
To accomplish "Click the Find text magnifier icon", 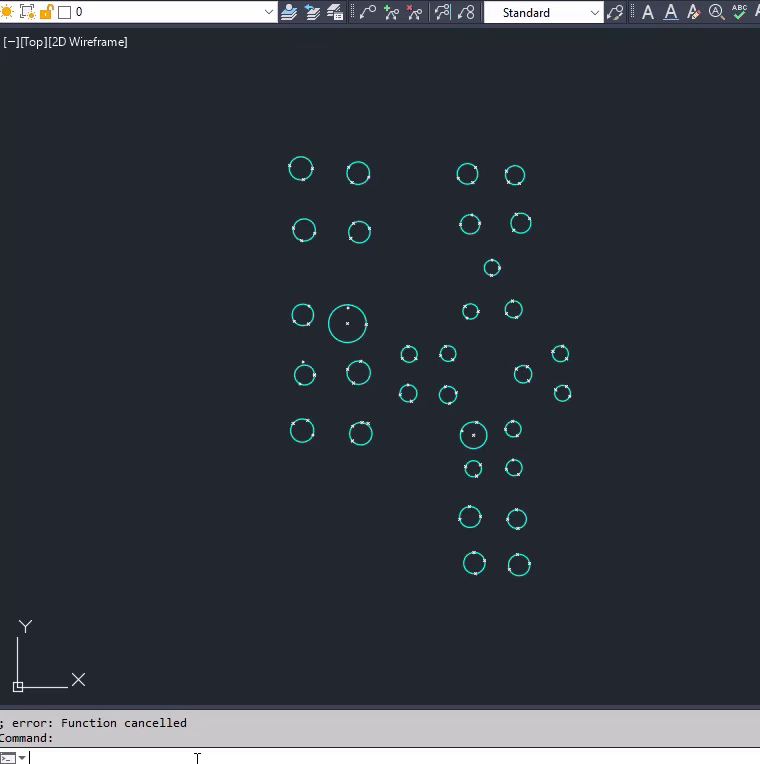I will pyautogui.click(x=716, y=12).
